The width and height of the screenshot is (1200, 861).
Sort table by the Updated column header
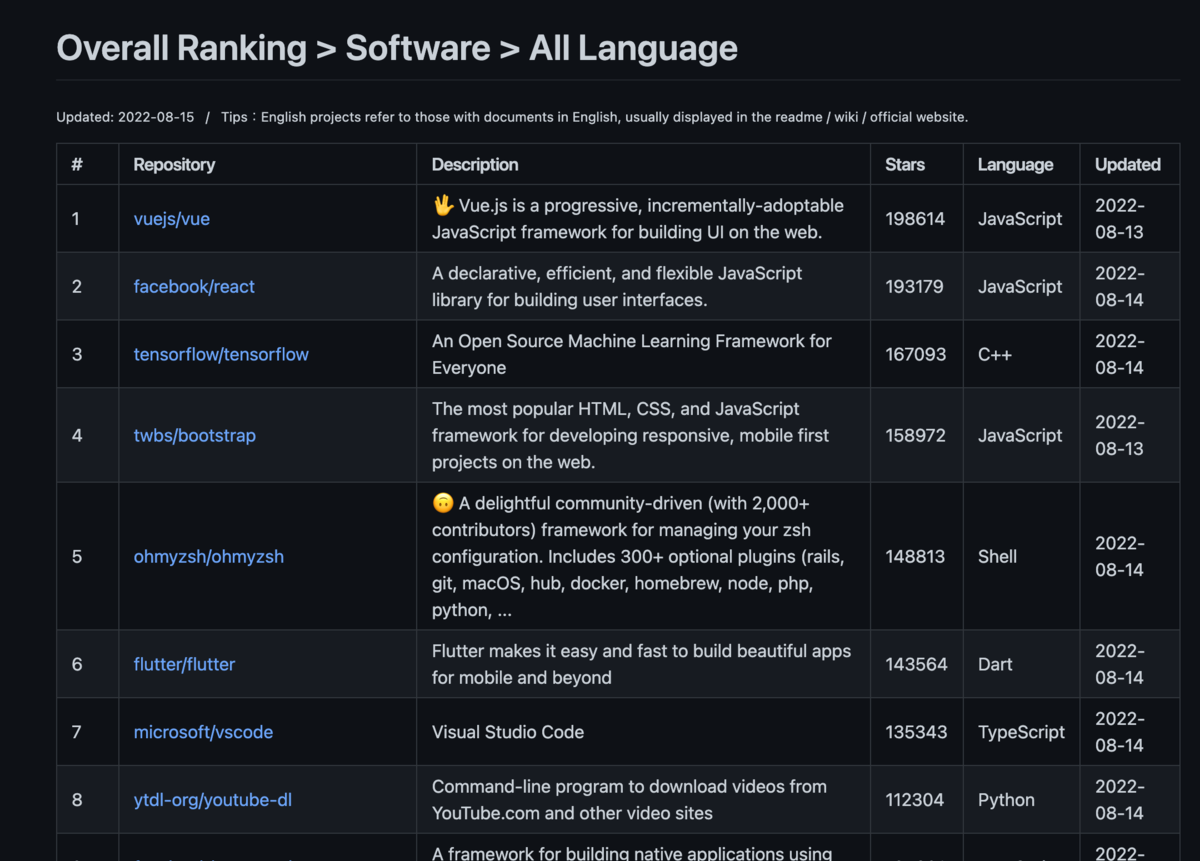point(1128,164)
